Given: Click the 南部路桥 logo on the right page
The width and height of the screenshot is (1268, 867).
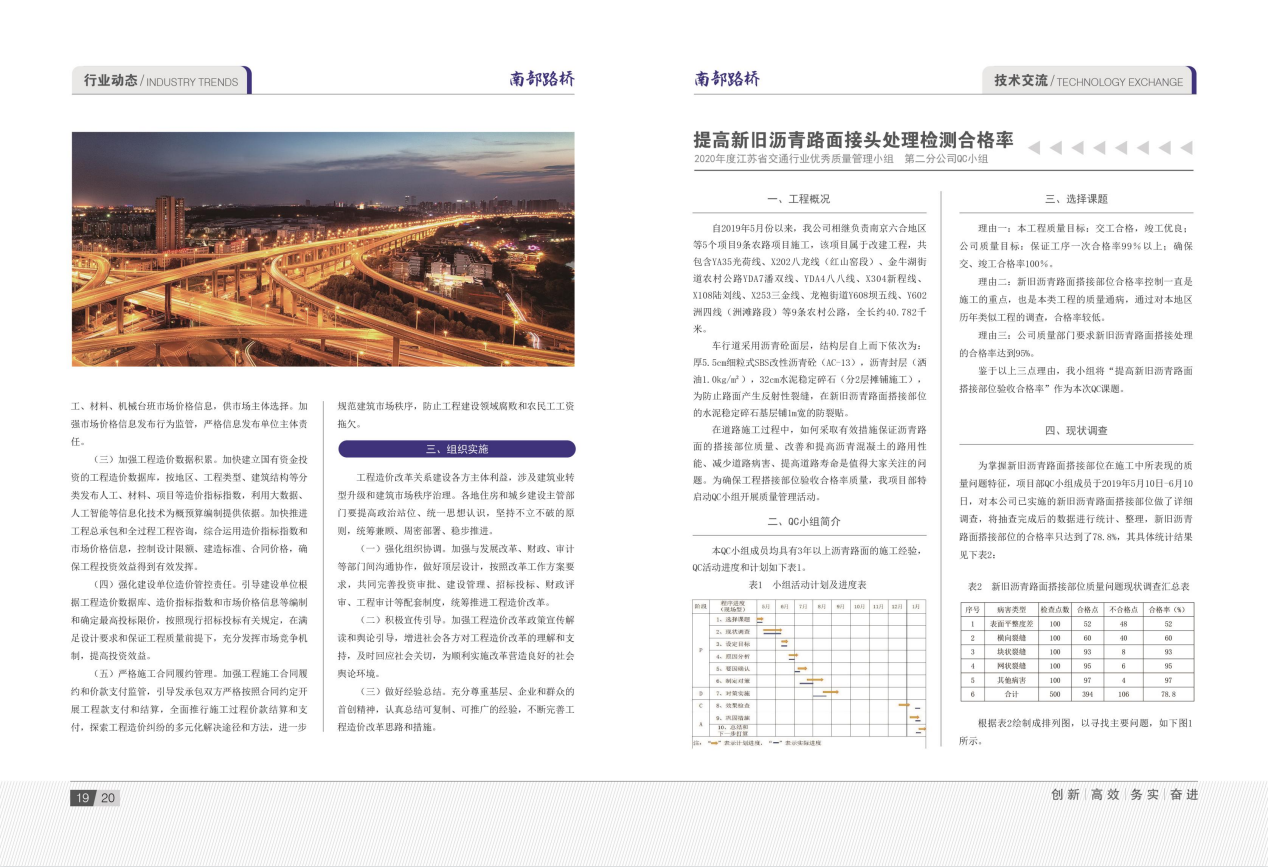Looking at the screenshot, I should [727, 79].
